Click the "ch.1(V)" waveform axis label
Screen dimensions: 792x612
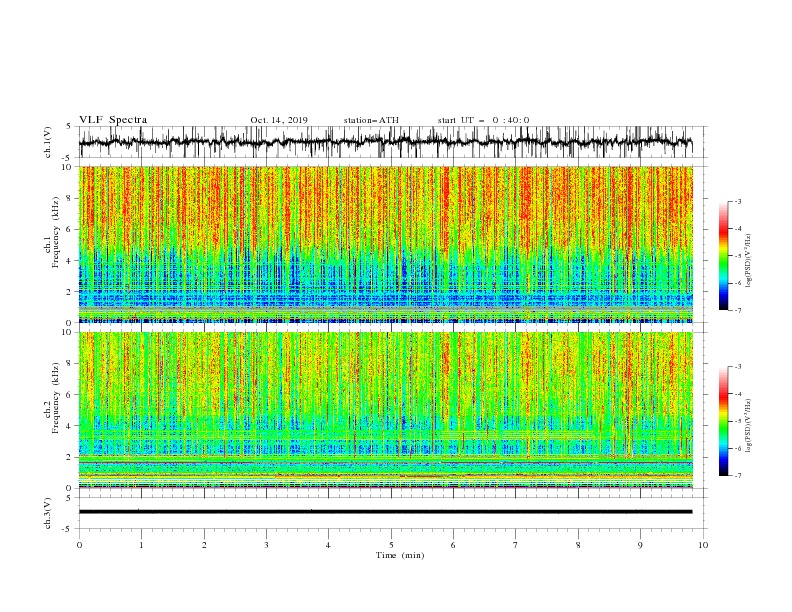pos(48,142)
